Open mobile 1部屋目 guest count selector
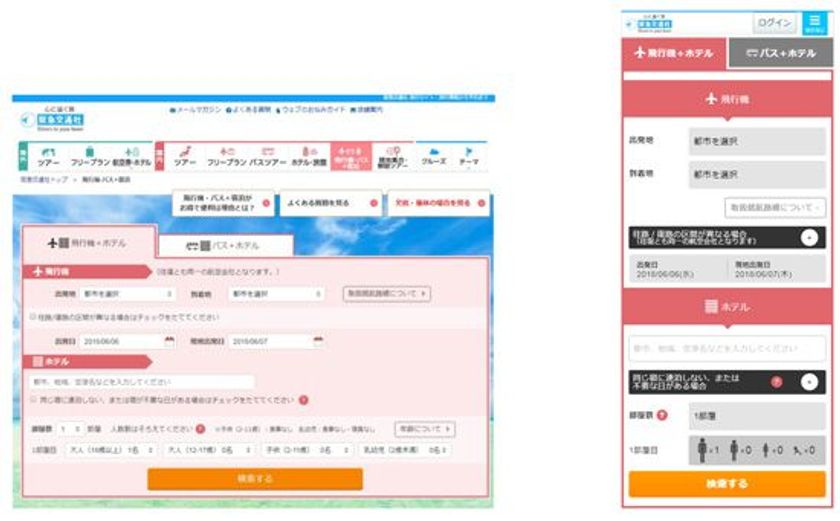 (757, 450)
